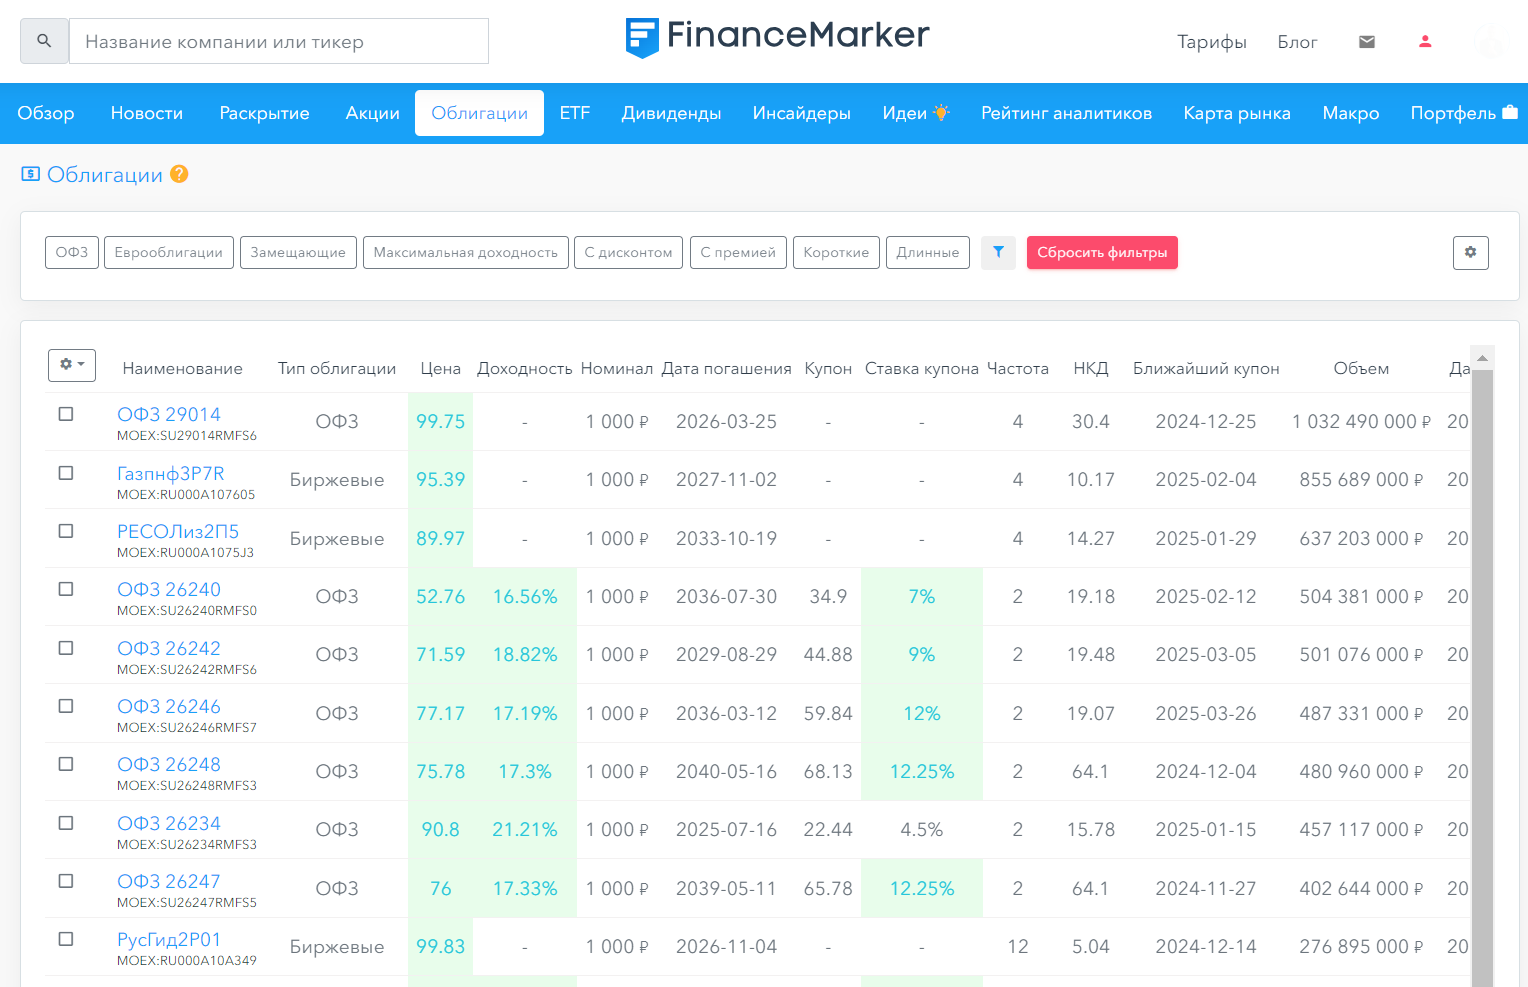Viewport: 1528px width, 987px height.
Task: Open the ОФЗ 26234 bond link
Action: (168, 823)
